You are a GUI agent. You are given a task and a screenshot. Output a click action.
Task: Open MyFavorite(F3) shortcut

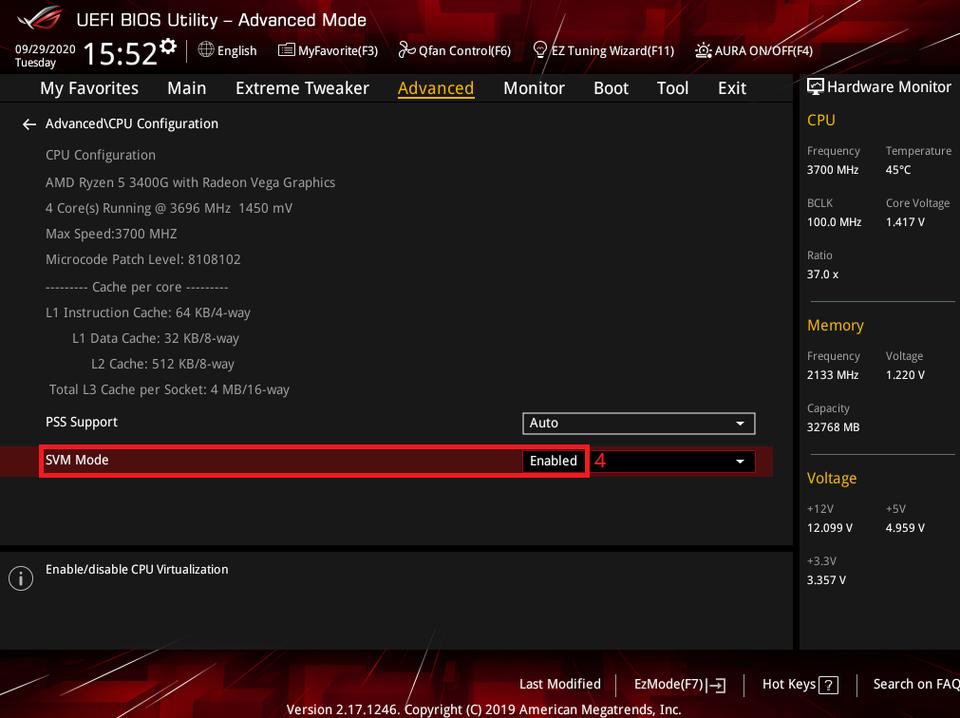328,50
